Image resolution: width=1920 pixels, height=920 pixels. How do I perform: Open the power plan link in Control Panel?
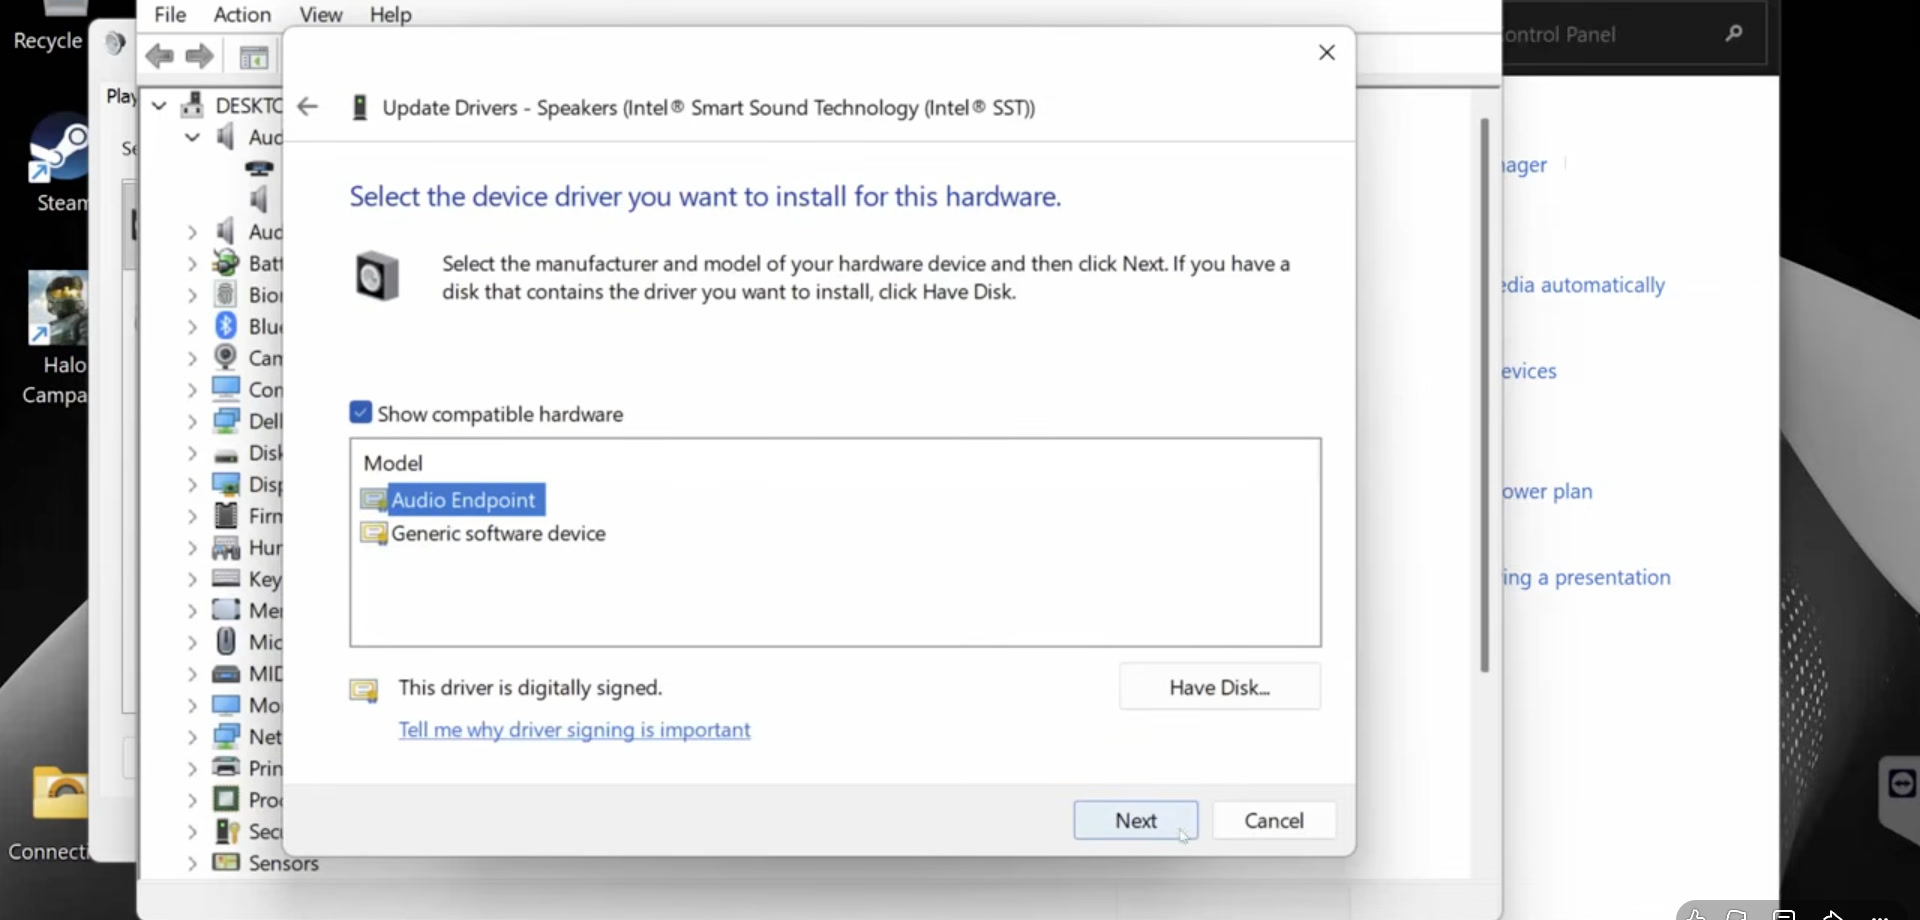coord(1547,491)
